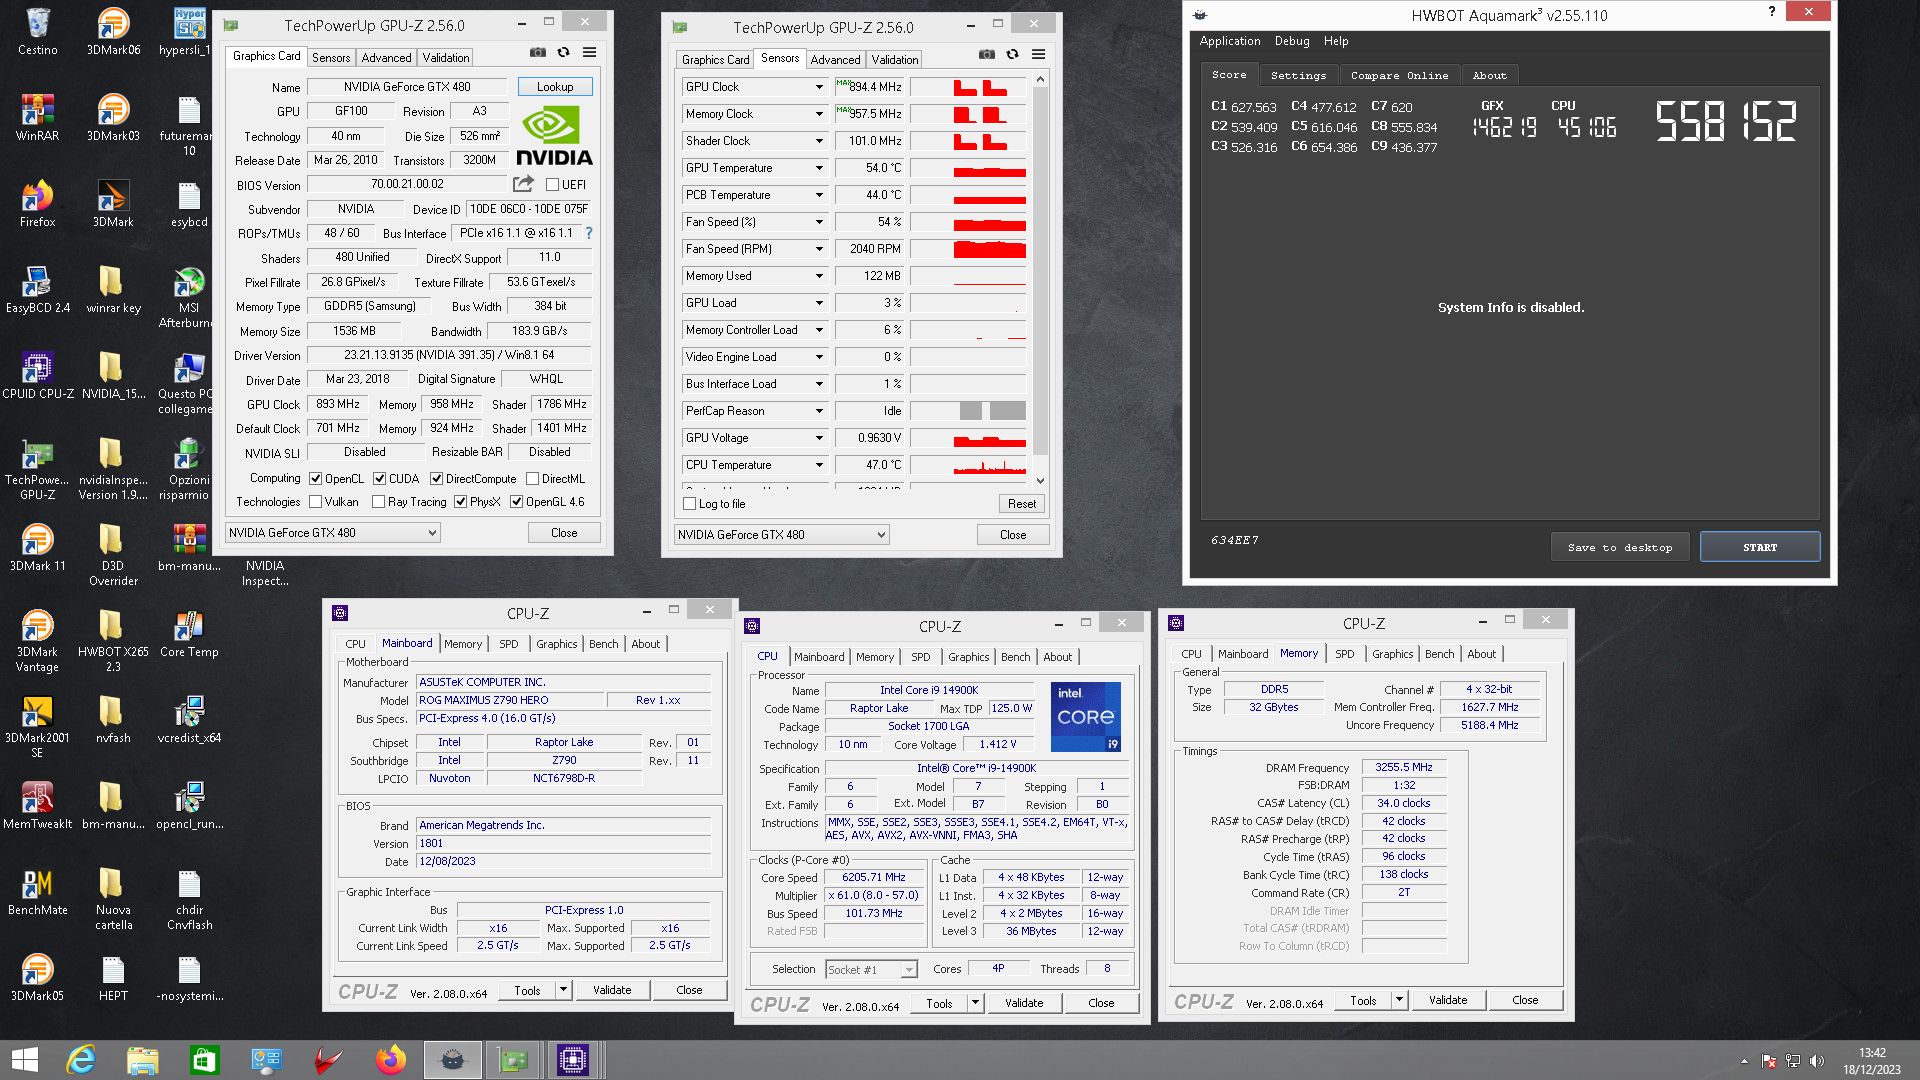Click the bus interface question mark icon
This screenshot has width=1920, height=1080.
pos(589,233)
